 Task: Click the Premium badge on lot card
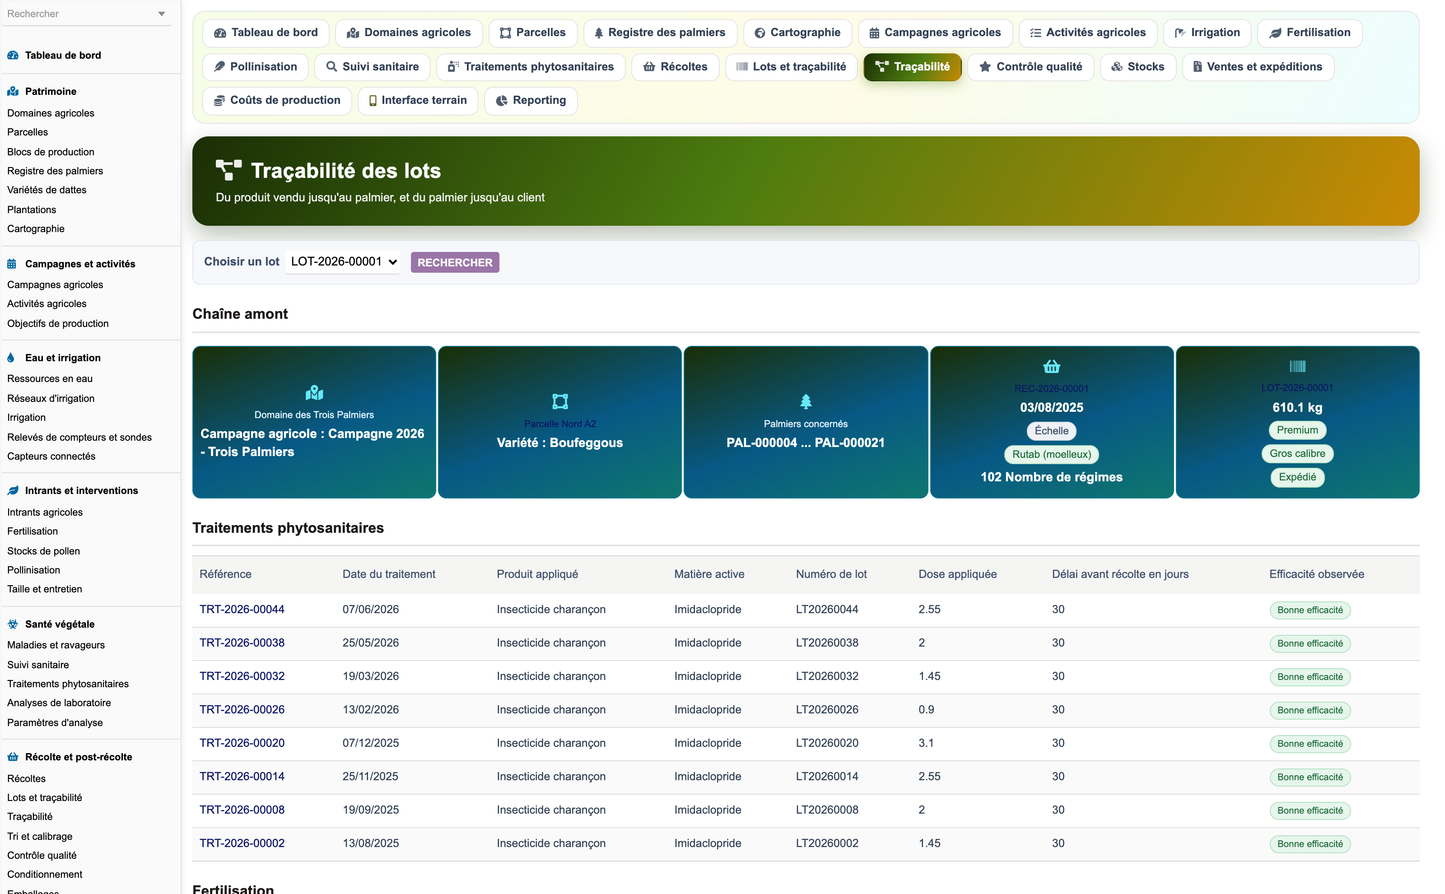(1297, 430)
